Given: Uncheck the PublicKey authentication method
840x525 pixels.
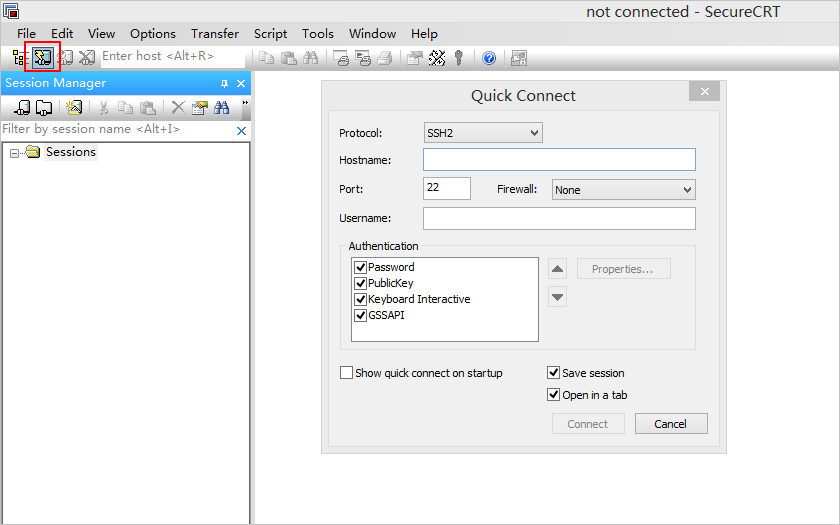Looking at the screenshot, I should point(361,283).
